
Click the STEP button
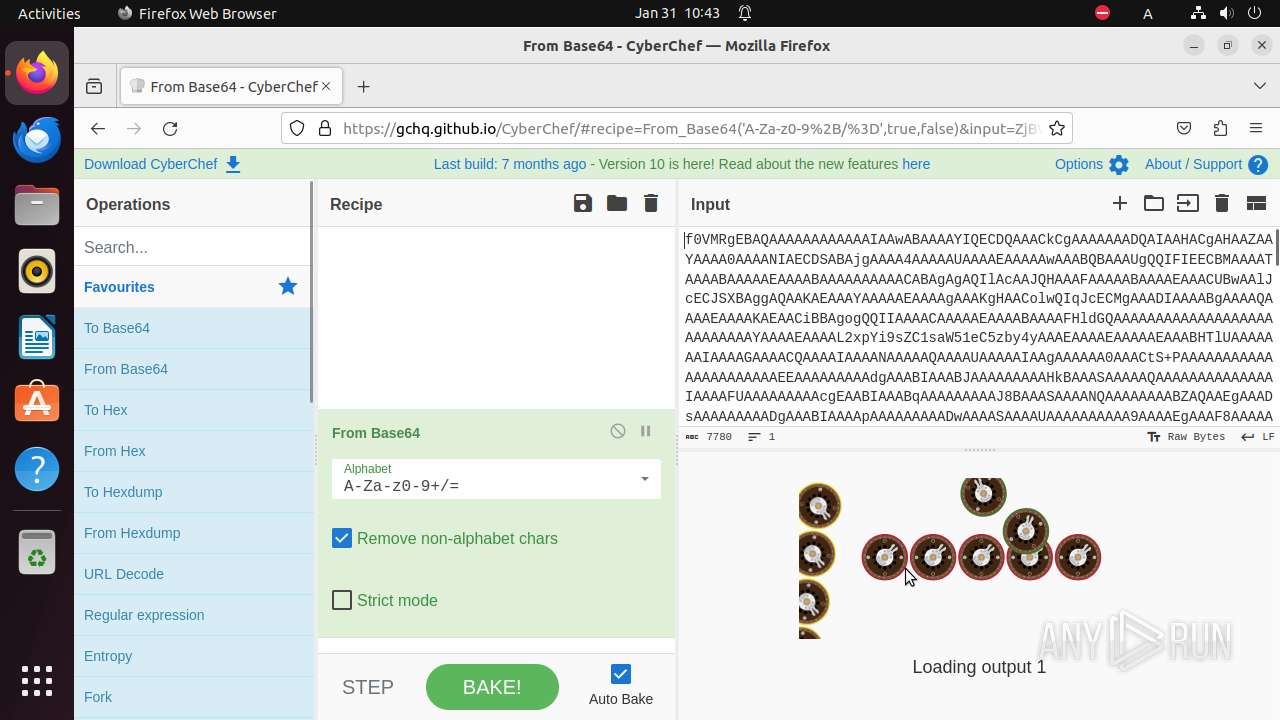[368, 687]
